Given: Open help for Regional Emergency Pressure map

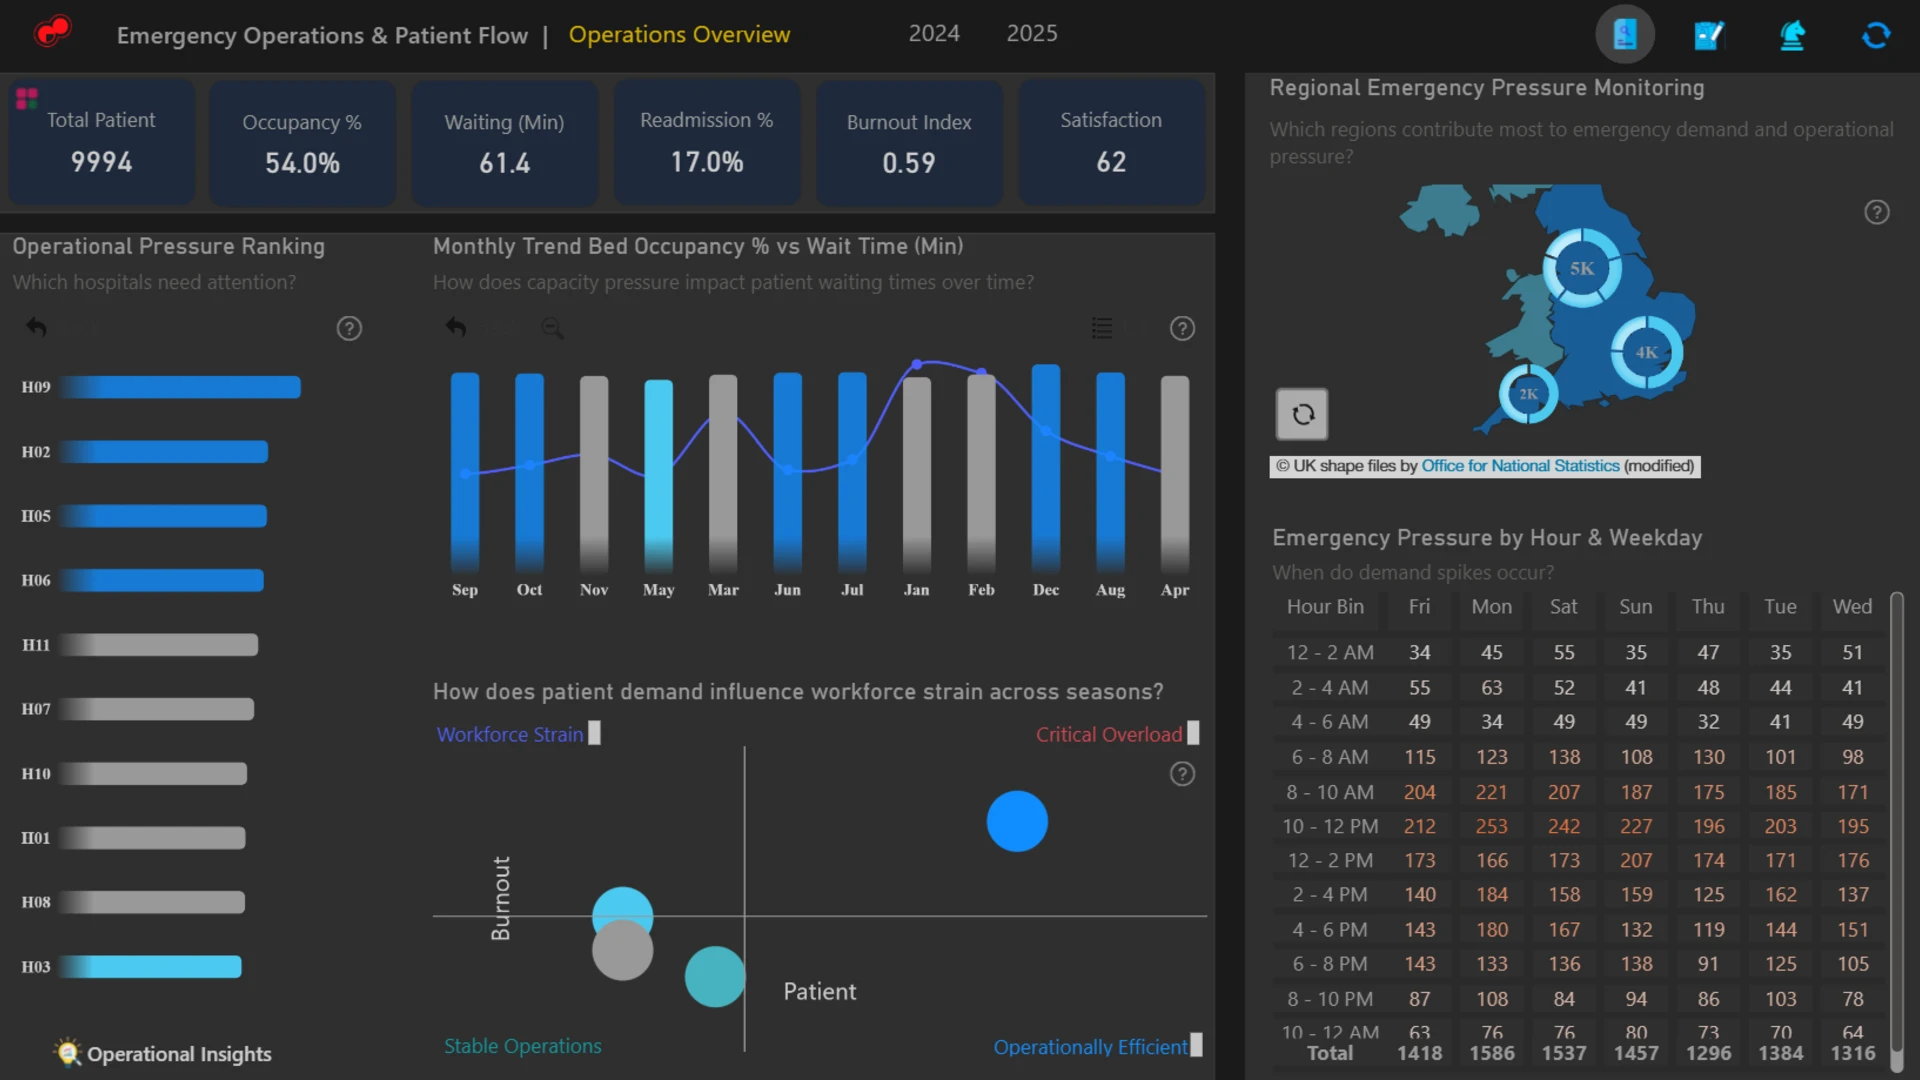Looking at the screenshot, I should 1877,212.
